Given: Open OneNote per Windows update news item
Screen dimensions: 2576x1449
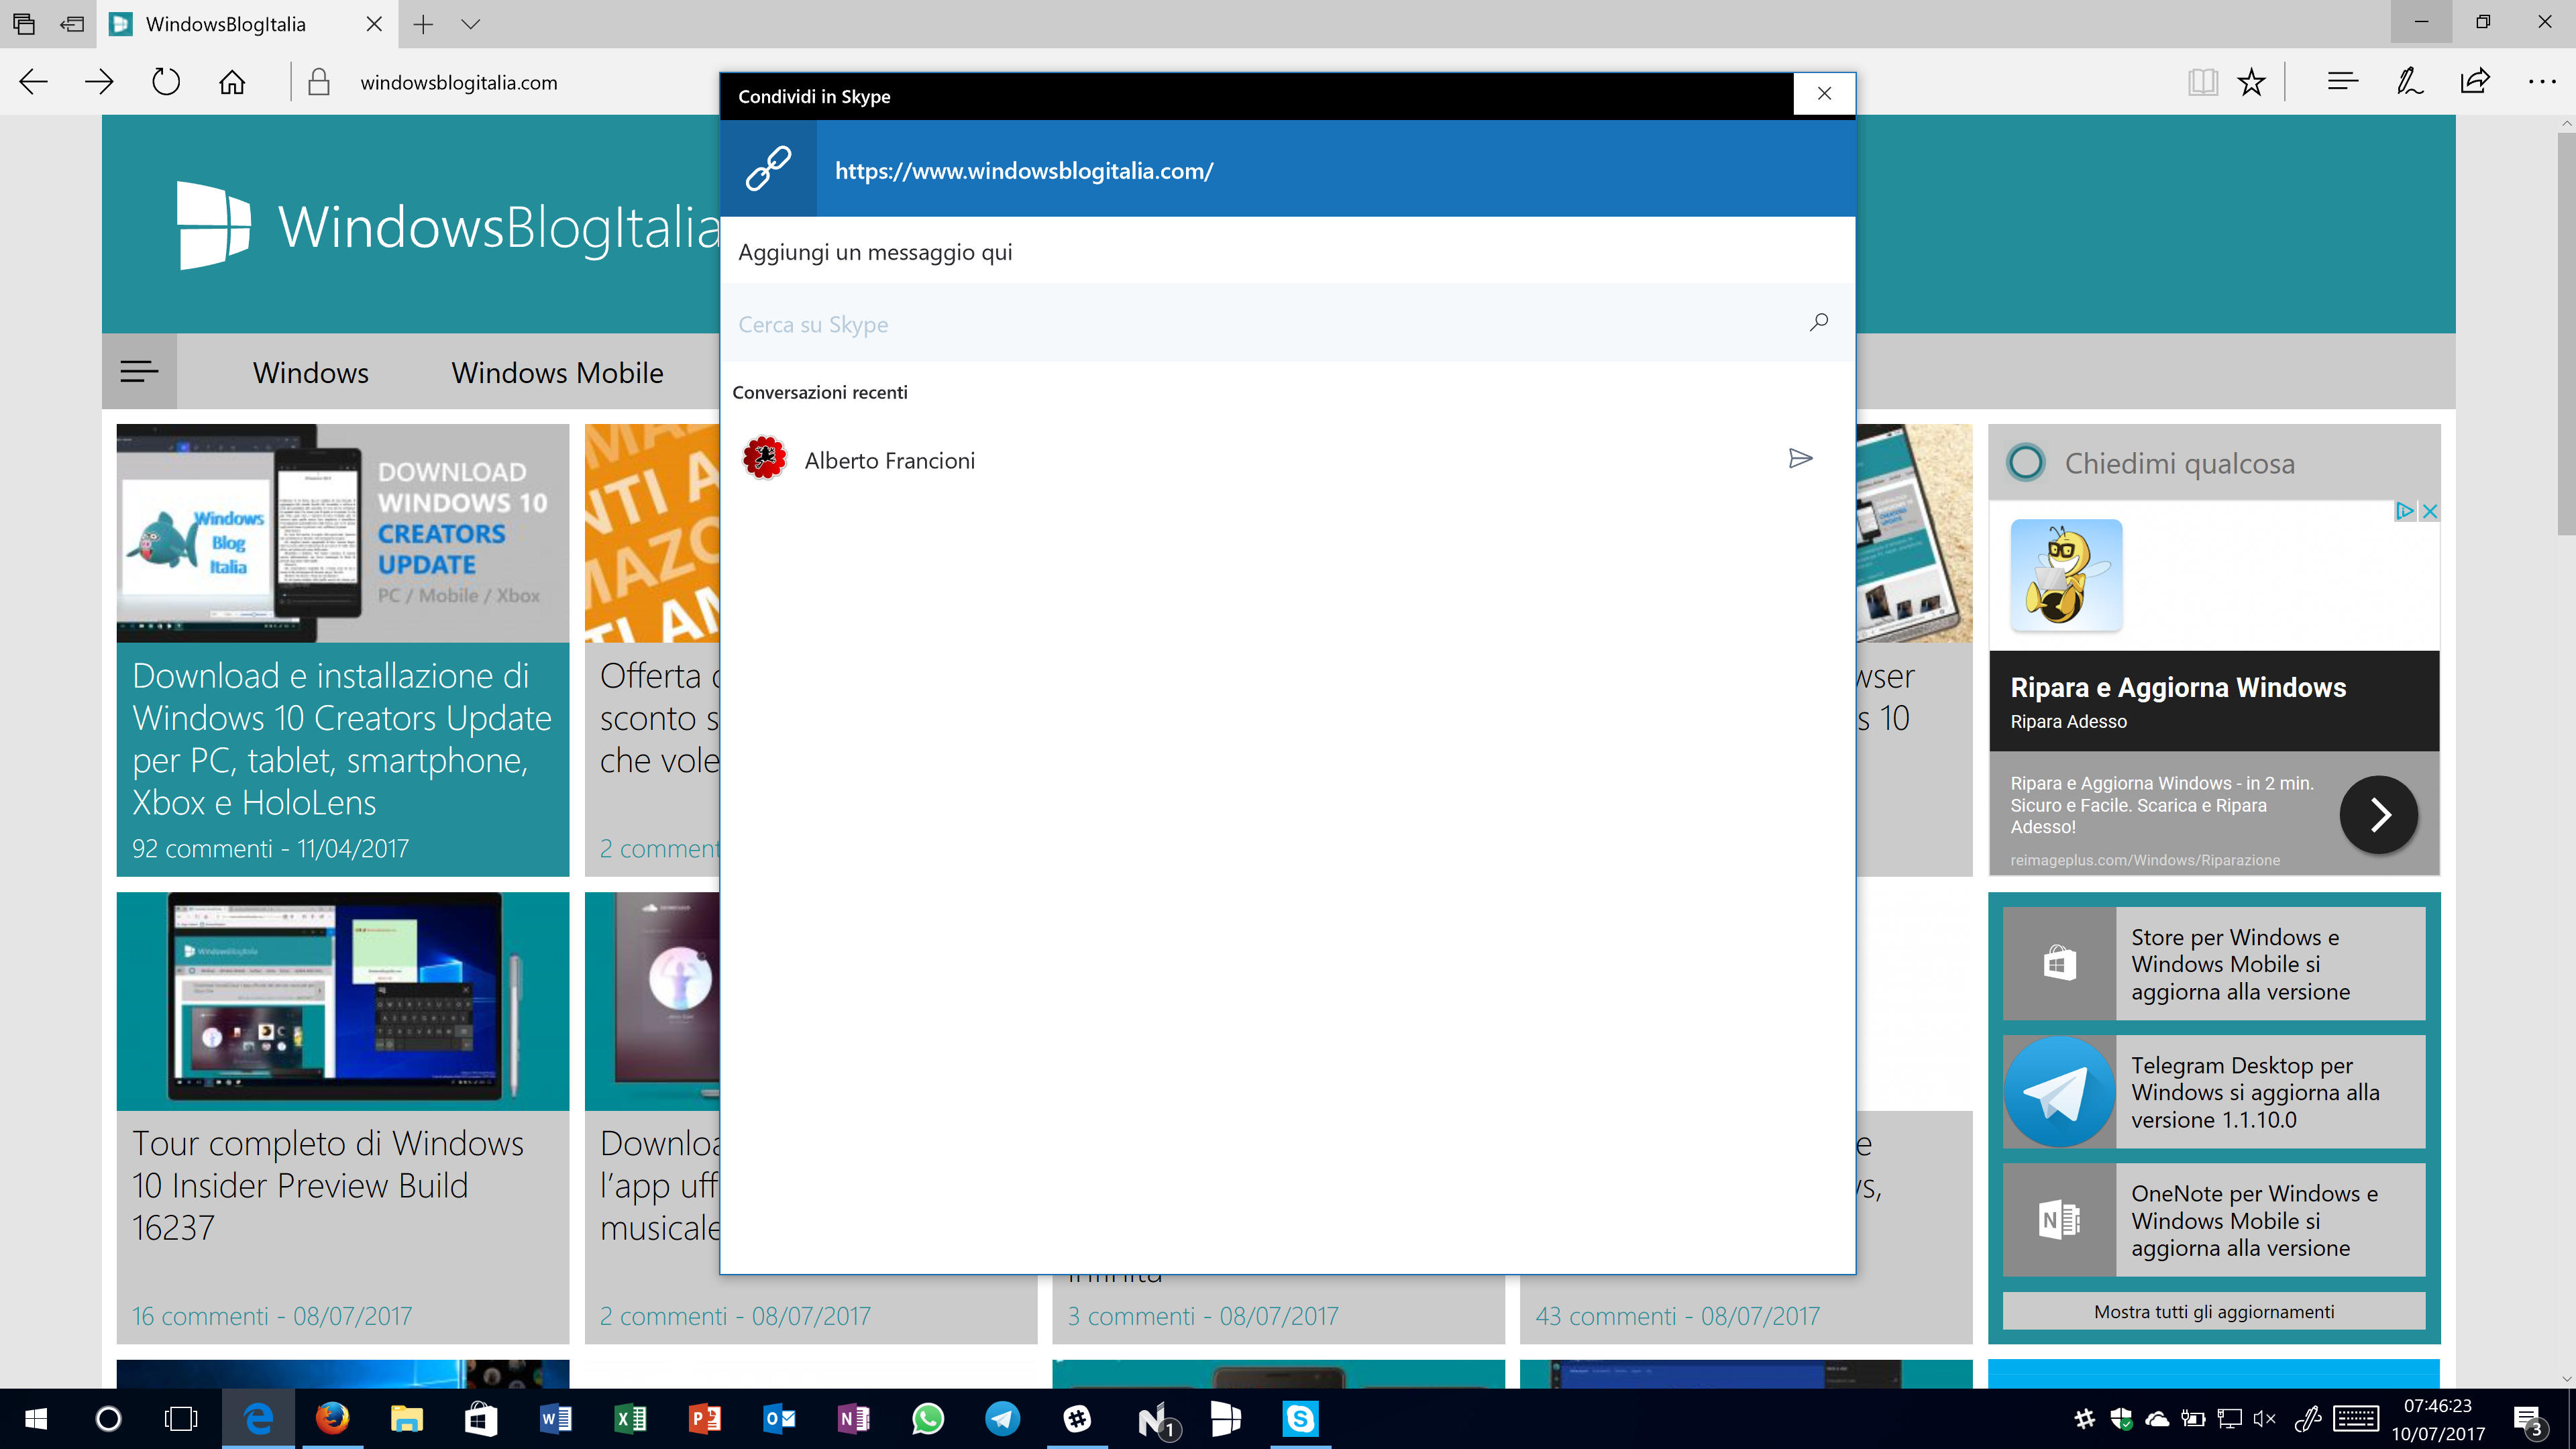Looking at the screenshot, I should (2214, 1220).
